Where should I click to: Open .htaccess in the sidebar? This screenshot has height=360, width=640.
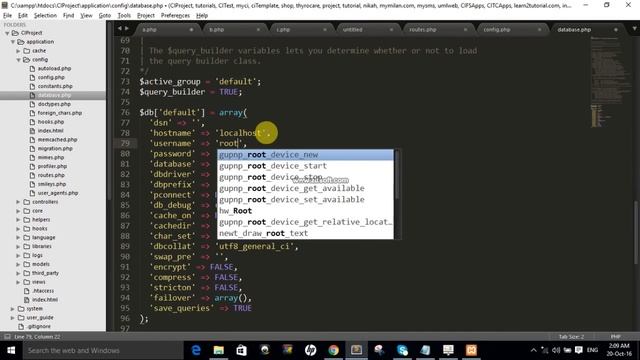tap(43, 291)
